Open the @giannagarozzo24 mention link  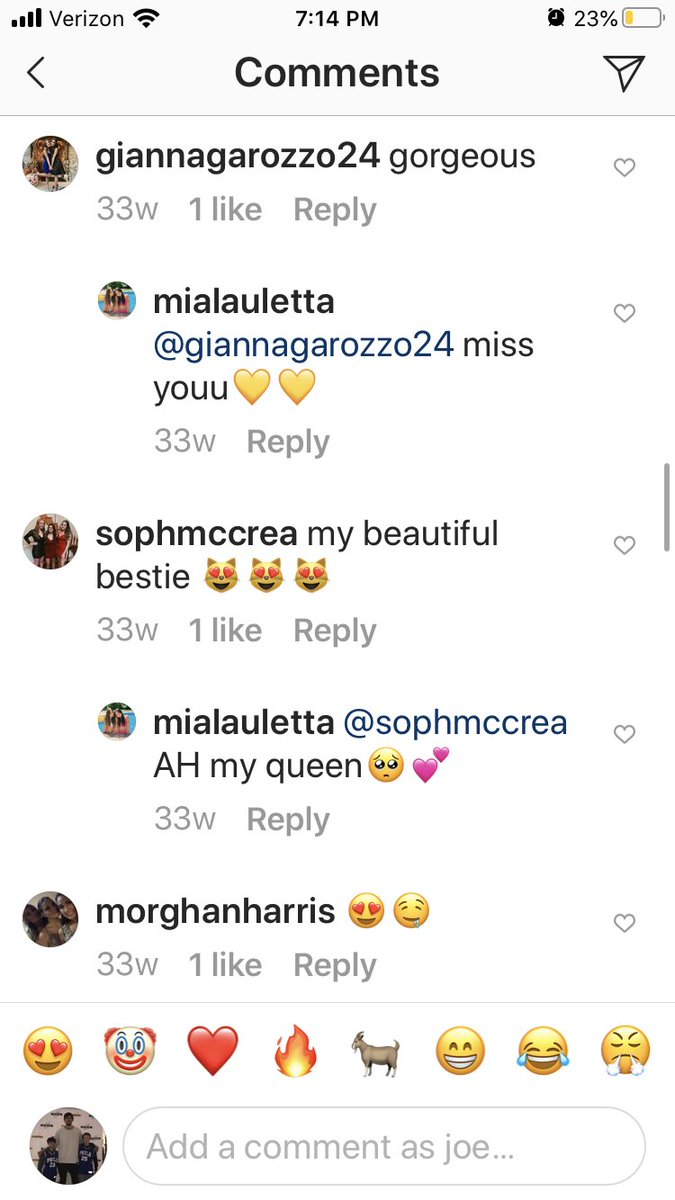303,345
